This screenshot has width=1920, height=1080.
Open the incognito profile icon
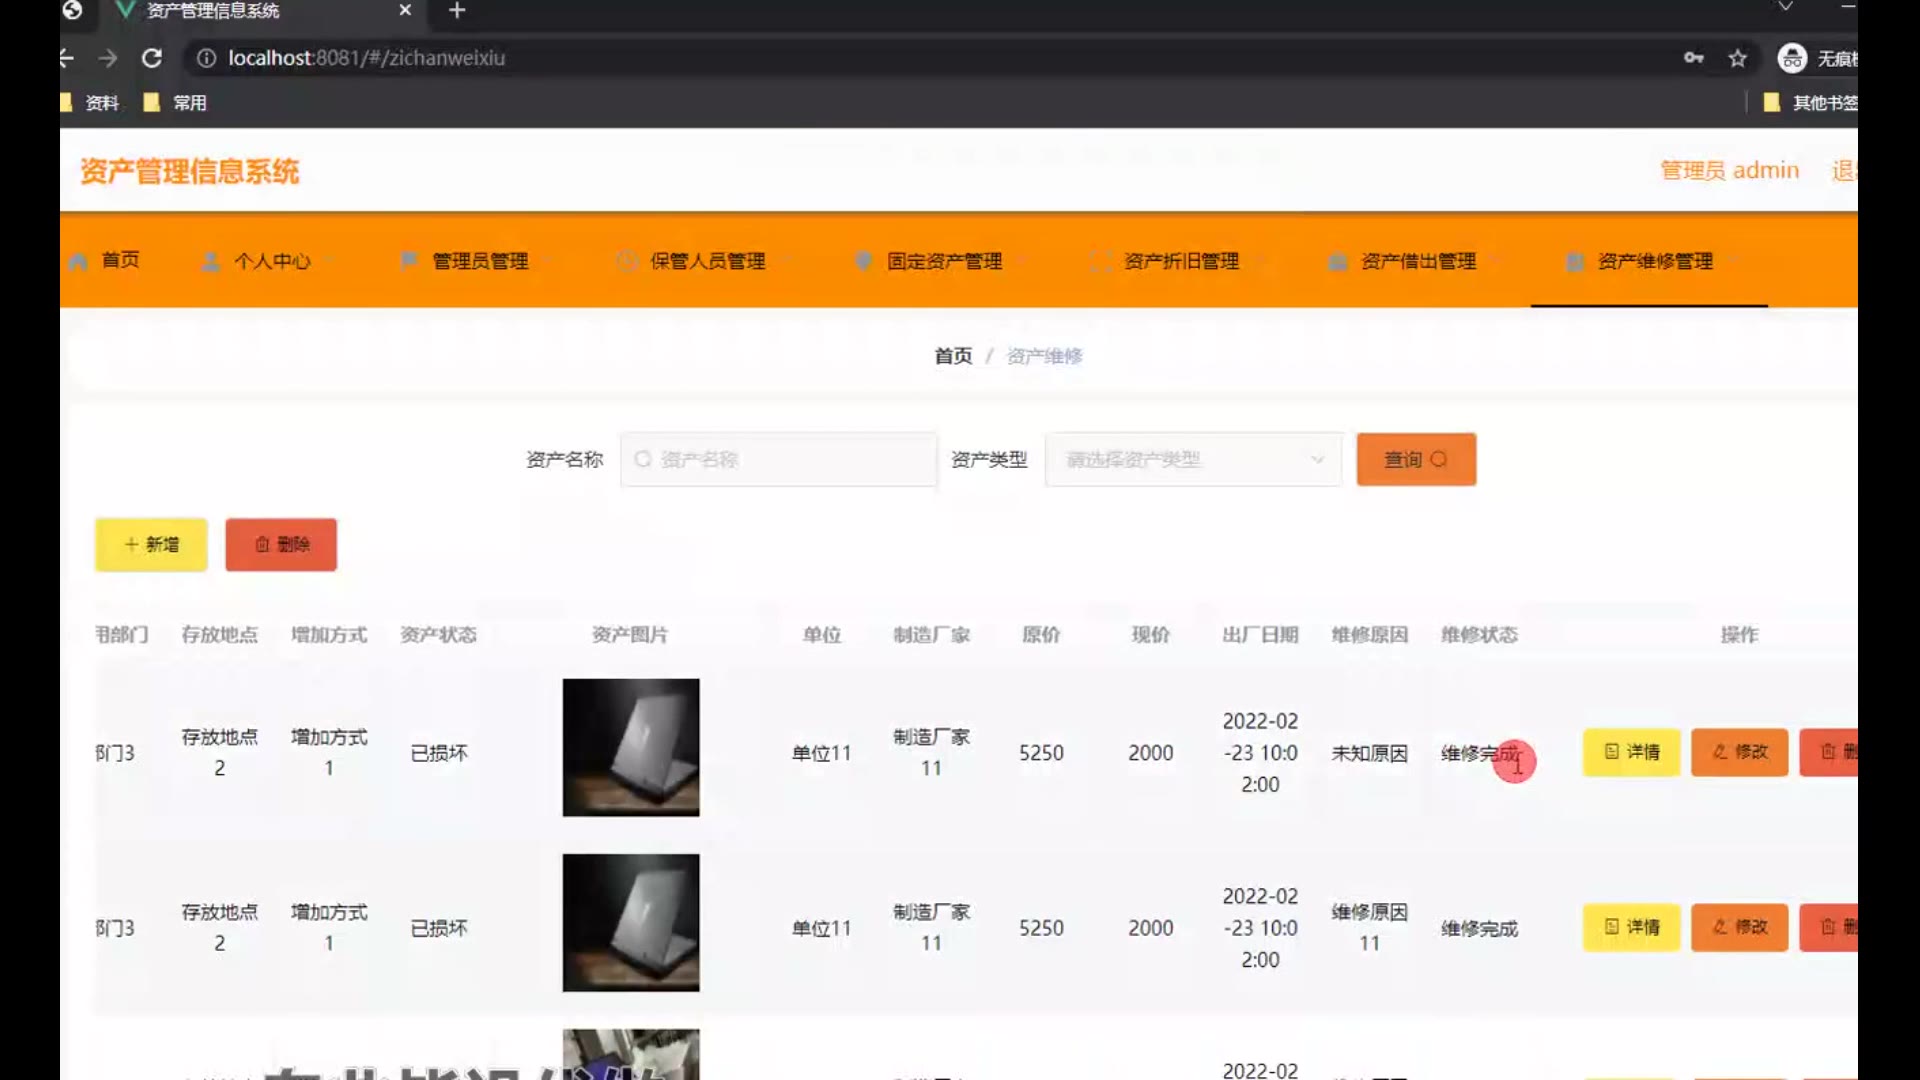1792,58
